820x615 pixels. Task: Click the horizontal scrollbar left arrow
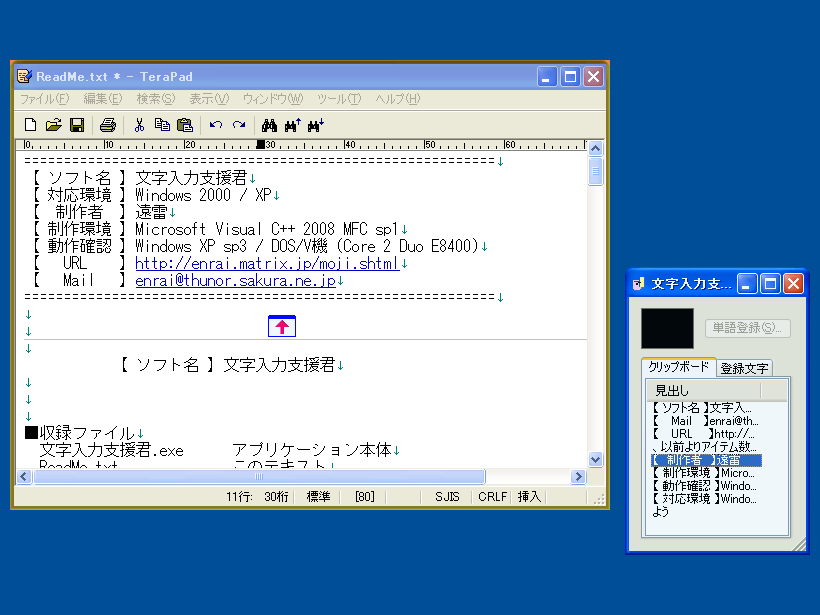(x=24, y=476)
